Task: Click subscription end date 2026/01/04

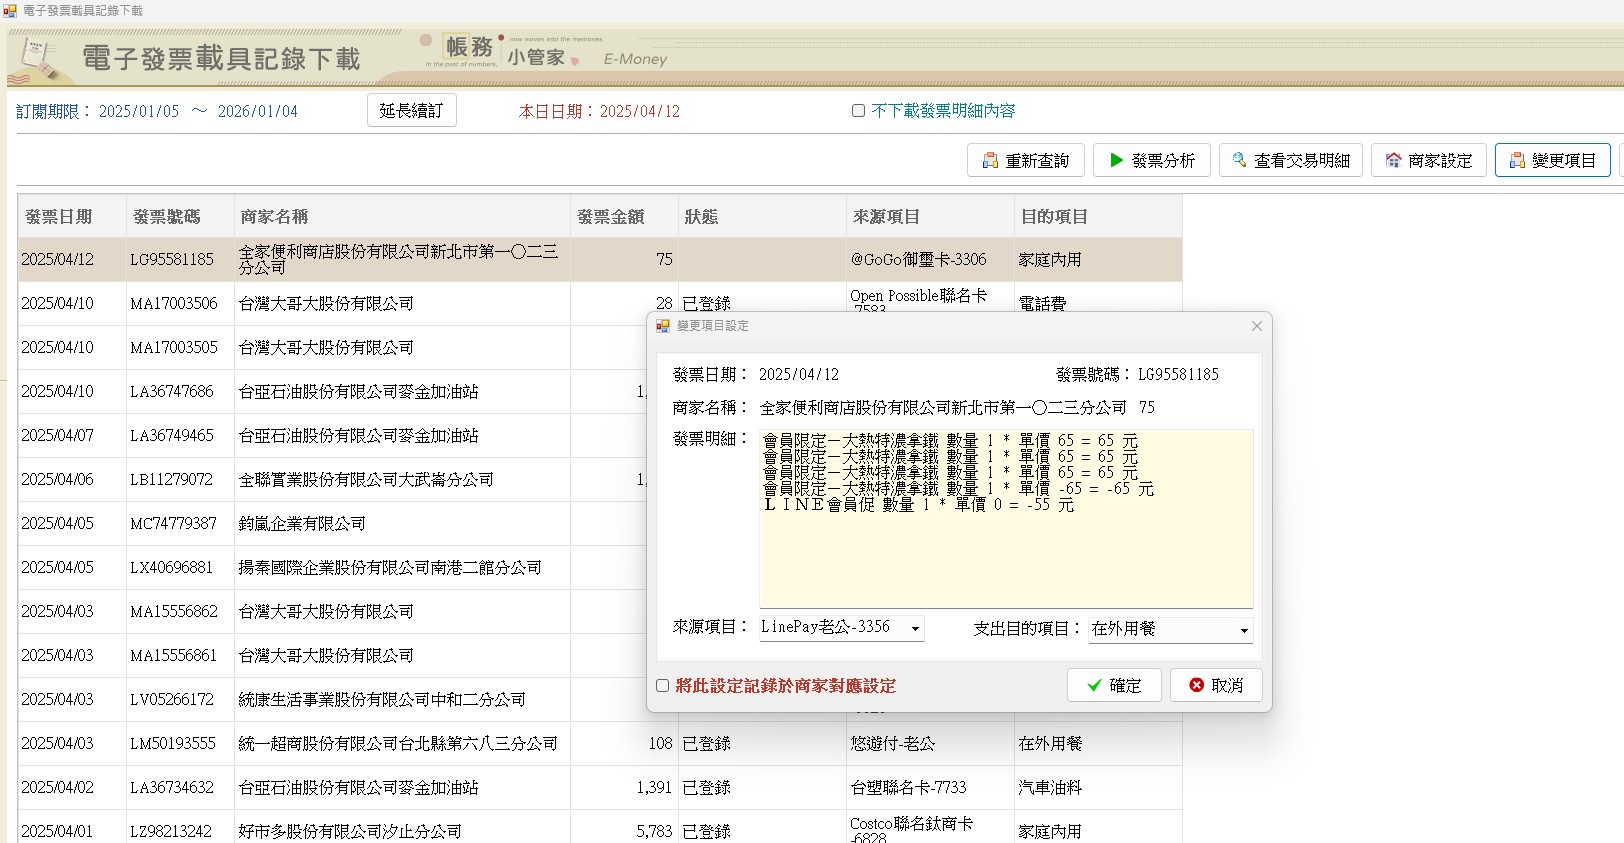Action: pos(258,111)
